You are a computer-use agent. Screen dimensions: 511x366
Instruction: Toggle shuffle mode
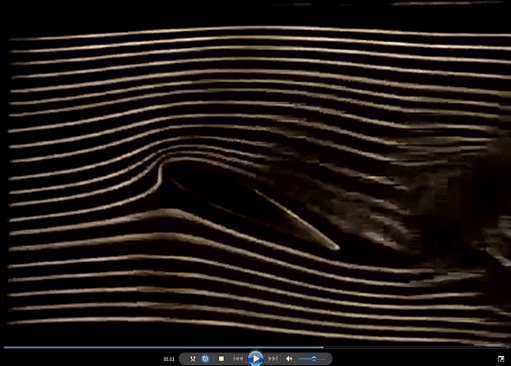point(193,359)
